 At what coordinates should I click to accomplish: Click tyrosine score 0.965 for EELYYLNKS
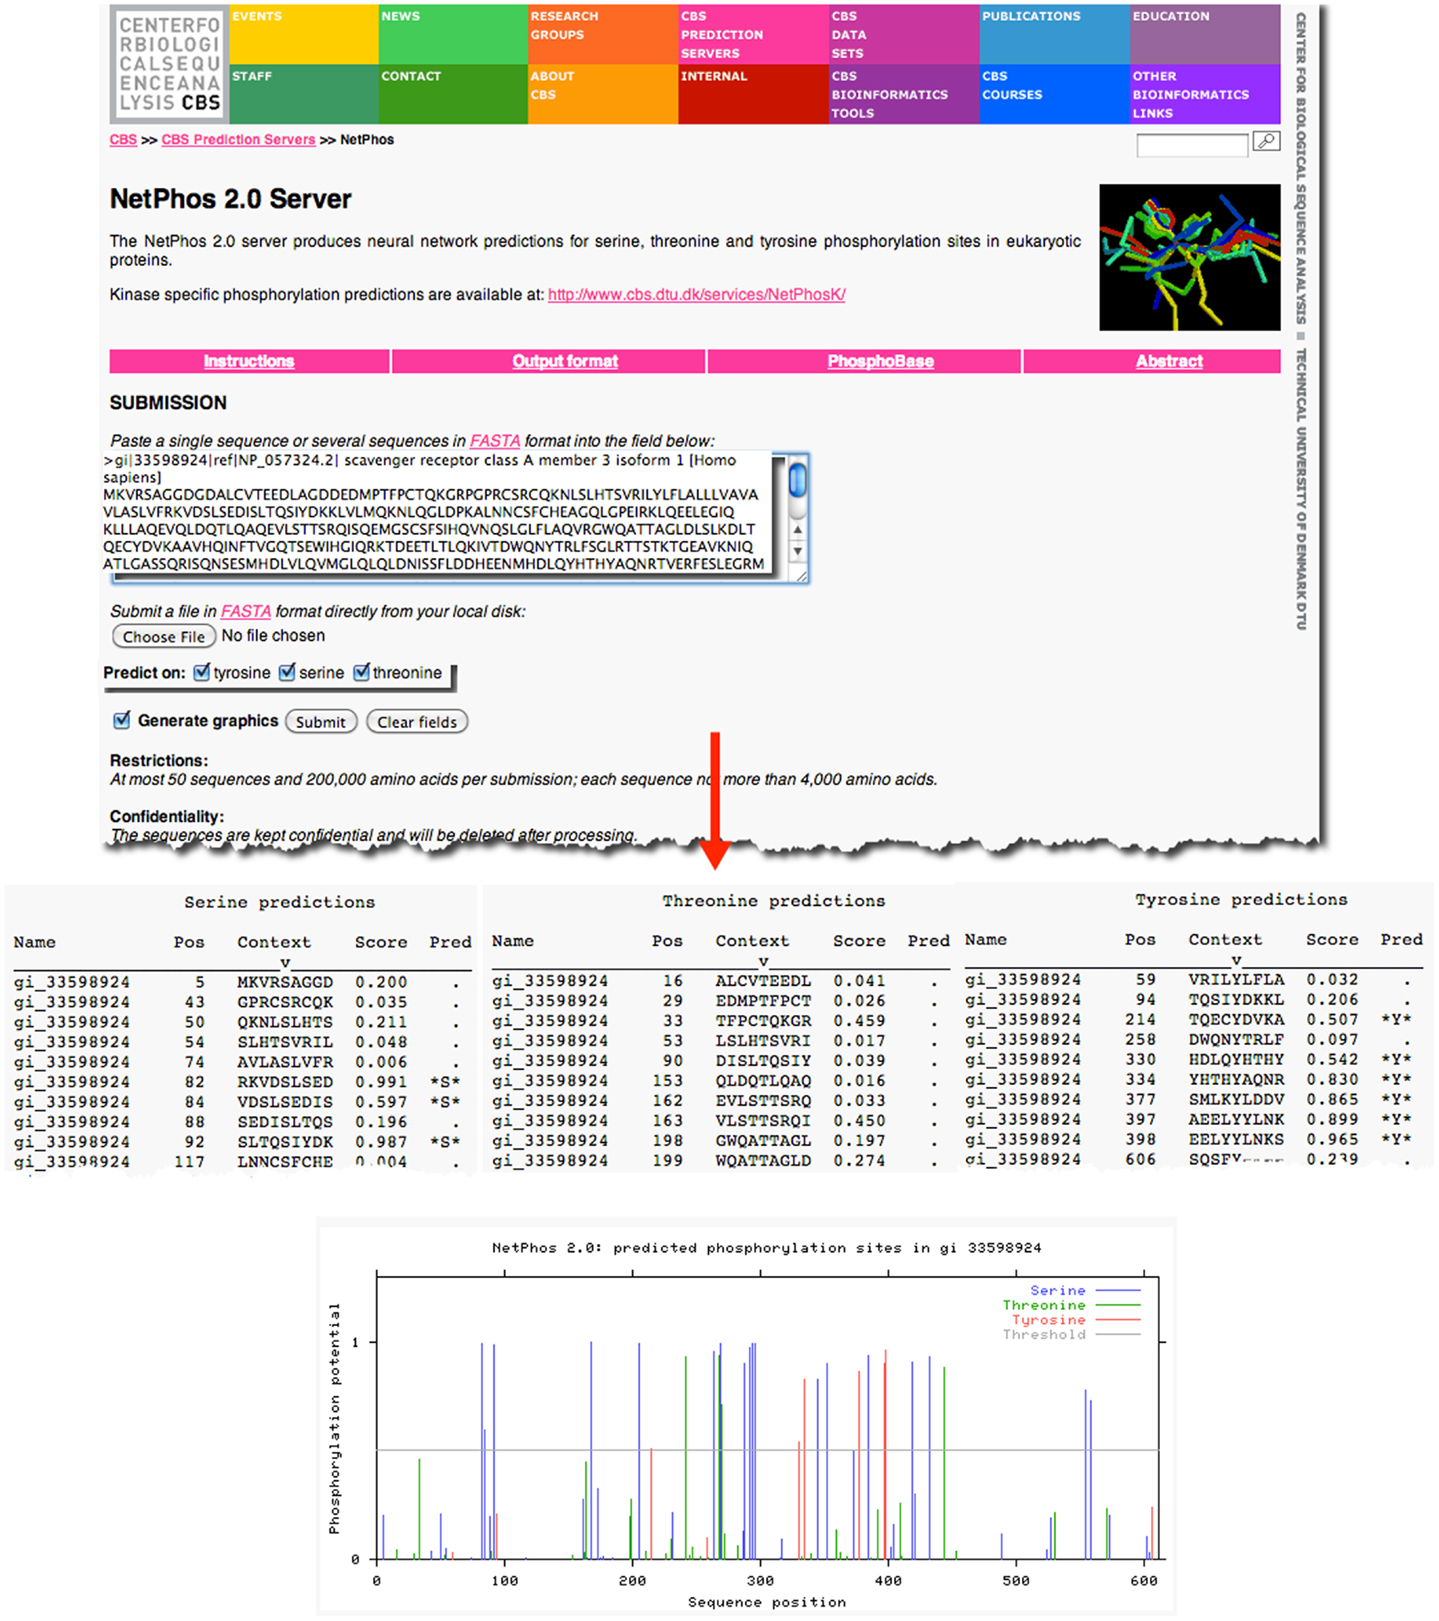(x=1332, y=1139)
